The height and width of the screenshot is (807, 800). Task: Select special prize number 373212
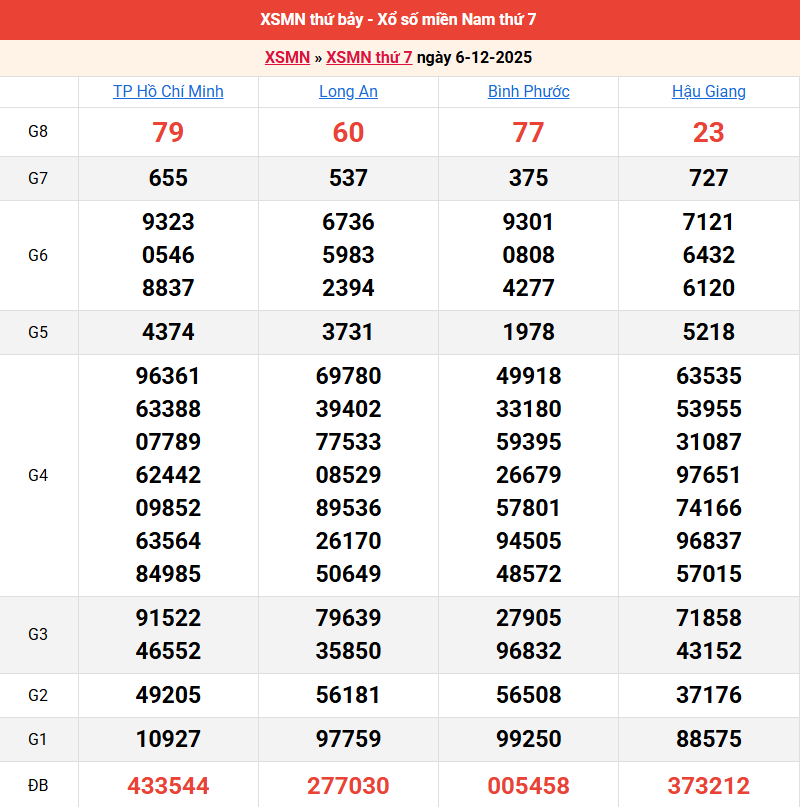(x=708, y=786)
